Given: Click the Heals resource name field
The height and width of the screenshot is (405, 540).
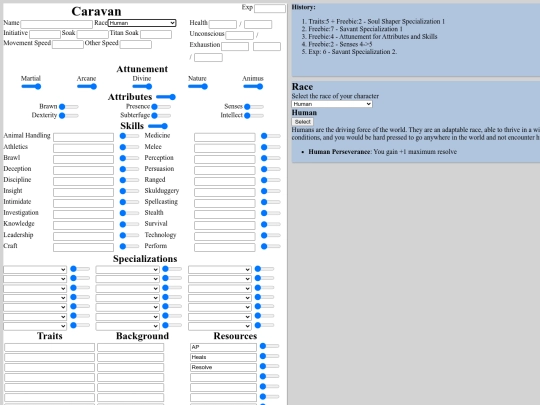Looking at the screenshot, I should 223,357.
